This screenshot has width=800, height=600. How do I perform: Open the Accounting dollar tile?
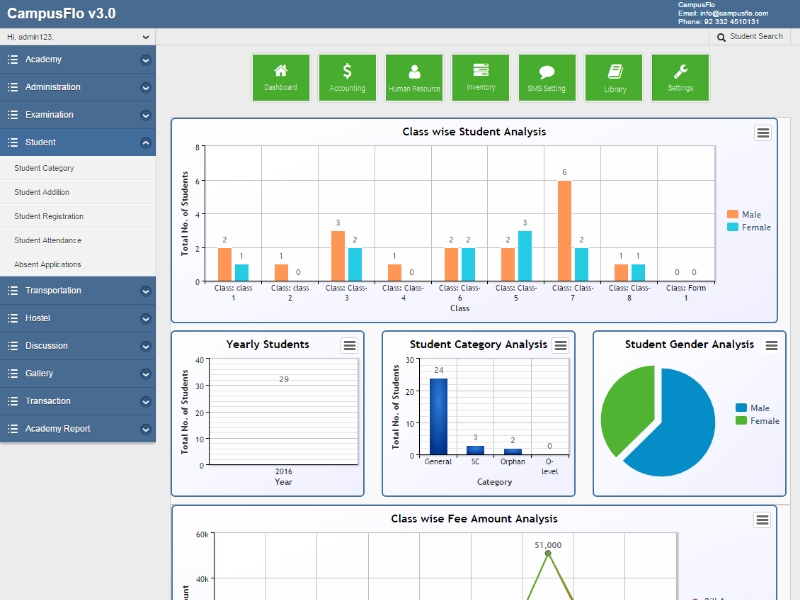347,77
